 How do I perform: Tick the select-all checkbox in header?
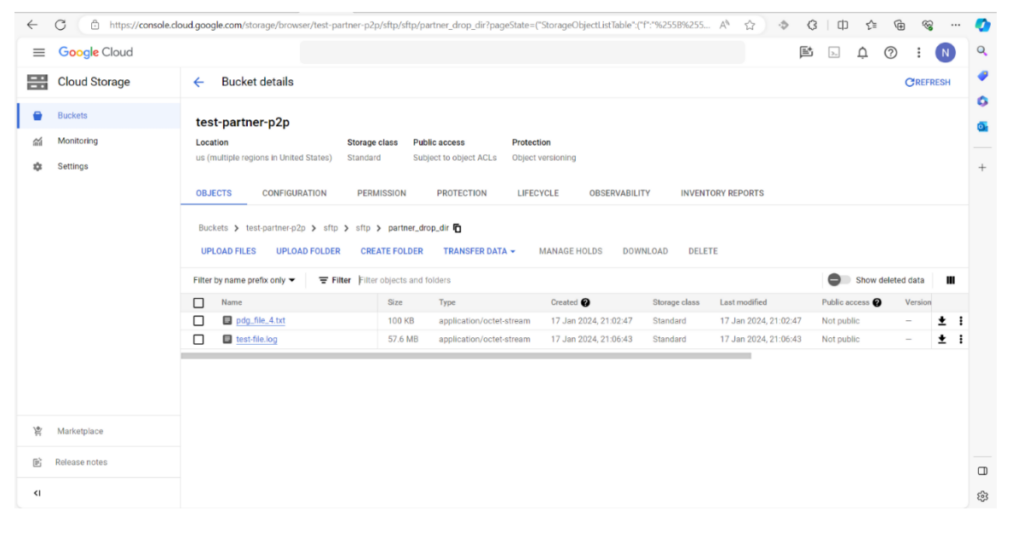(198, 302)
